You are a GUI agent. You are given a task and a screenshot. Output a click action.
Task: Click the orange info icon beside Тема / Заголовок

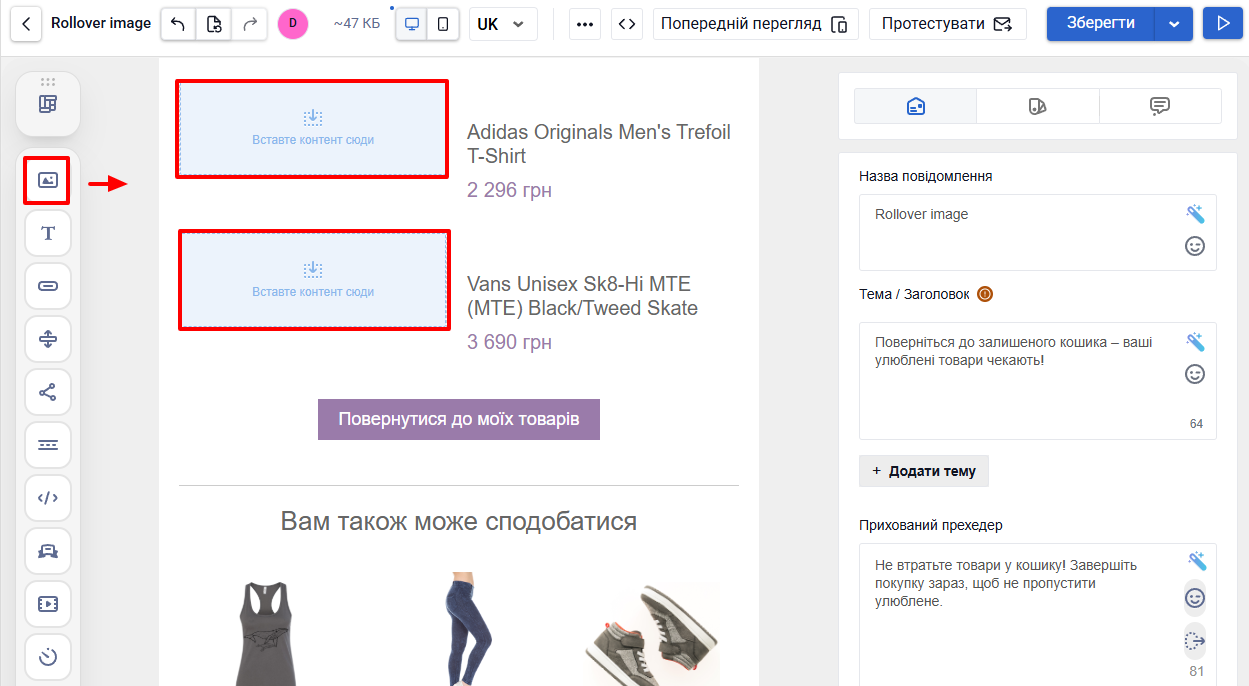click(985, 294)
